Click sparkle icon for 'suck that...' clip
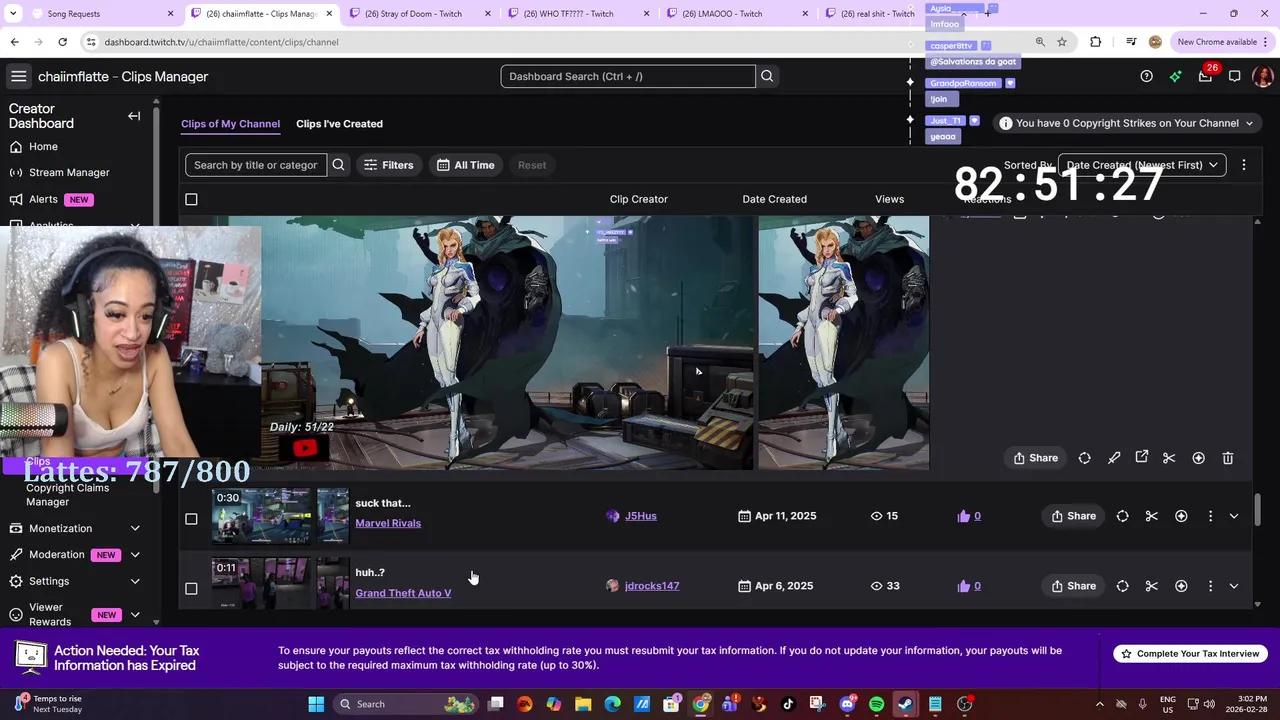Screen dimensions: 1280x720 1181,516
